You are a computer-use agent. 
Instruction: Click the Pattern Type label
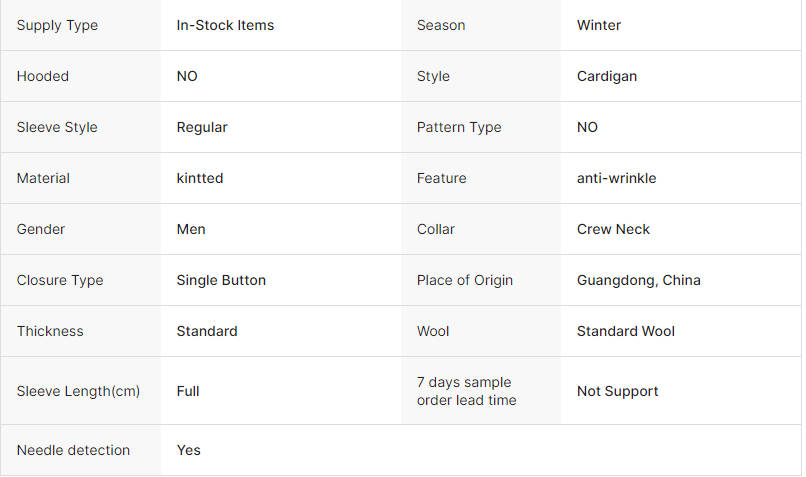[x=459, y=127]
